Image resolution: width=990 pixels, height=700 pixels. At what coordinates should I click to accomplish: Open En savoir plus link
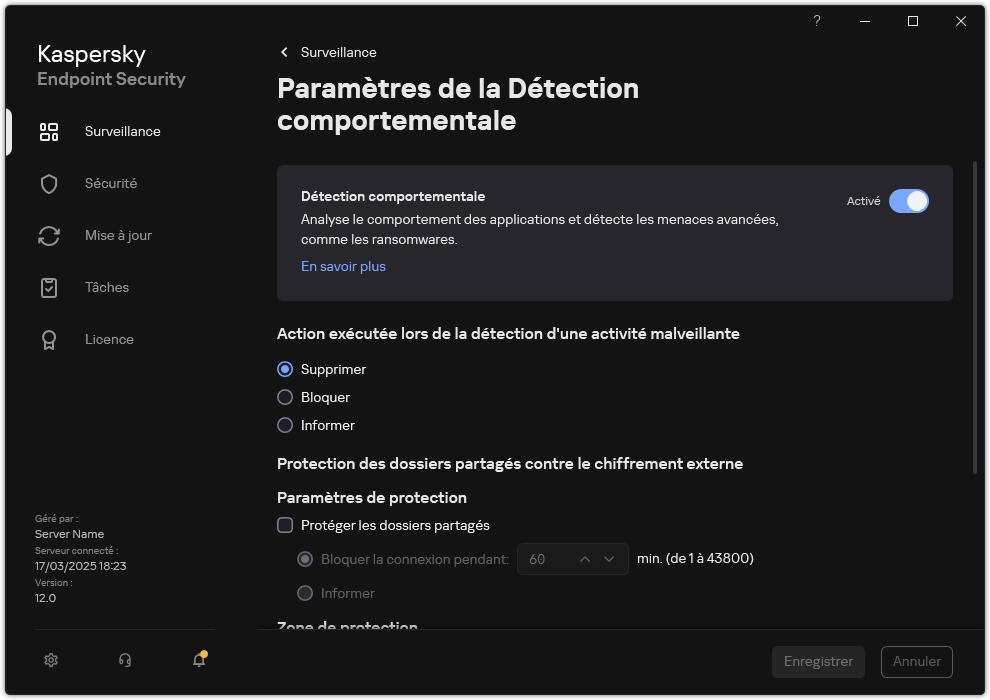click(343, 266)
